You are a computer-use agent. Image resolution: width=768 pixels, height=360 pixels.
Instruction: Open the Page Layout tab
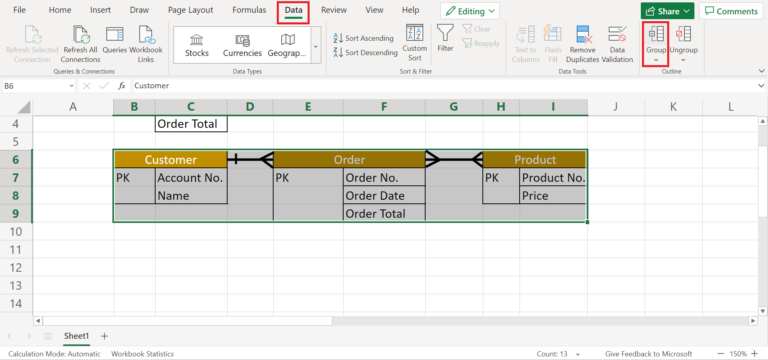pyautogui.click(x=191, y=10)
